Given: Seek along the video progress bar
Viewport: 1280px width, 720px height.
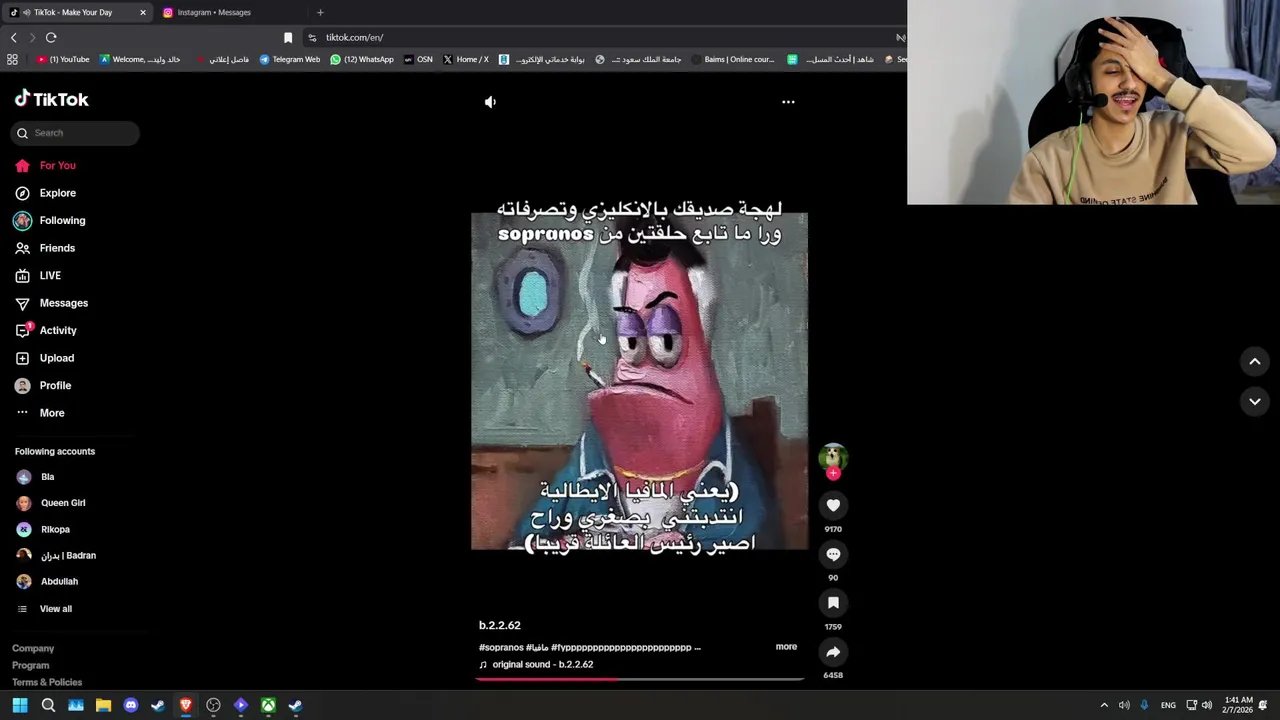Looking at the screenshot, I should [639, 679].
